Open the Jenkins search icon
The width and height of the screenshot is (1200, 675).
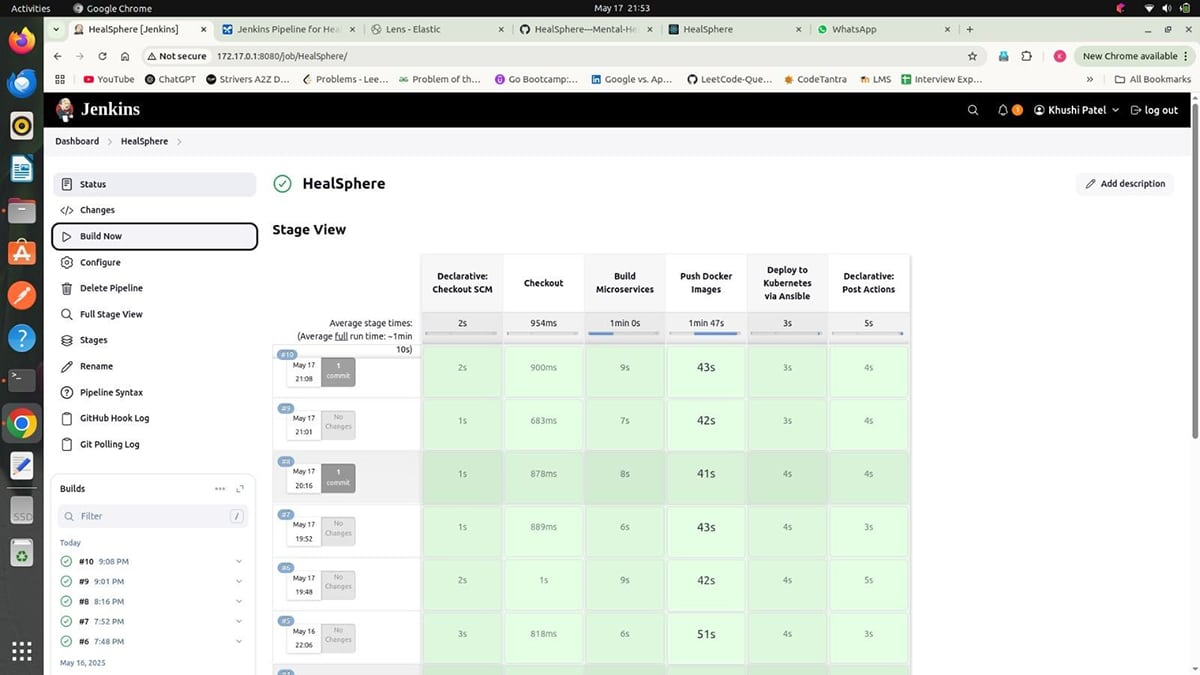(x=972, y=110)
